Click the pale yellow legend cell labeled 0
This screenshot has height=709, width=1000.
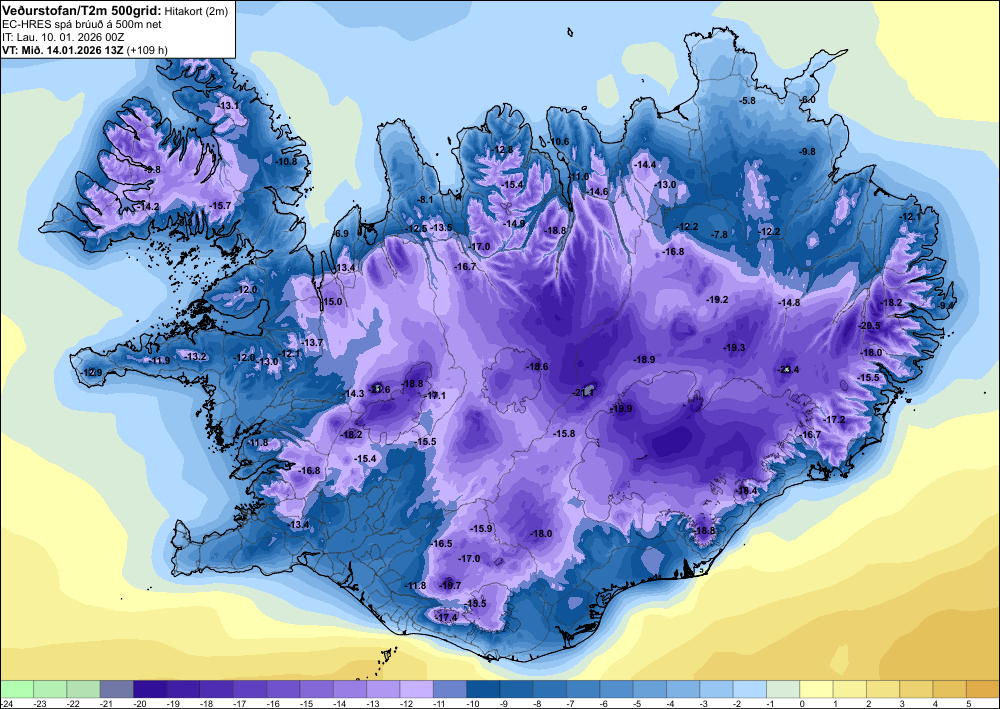(816, 689)
